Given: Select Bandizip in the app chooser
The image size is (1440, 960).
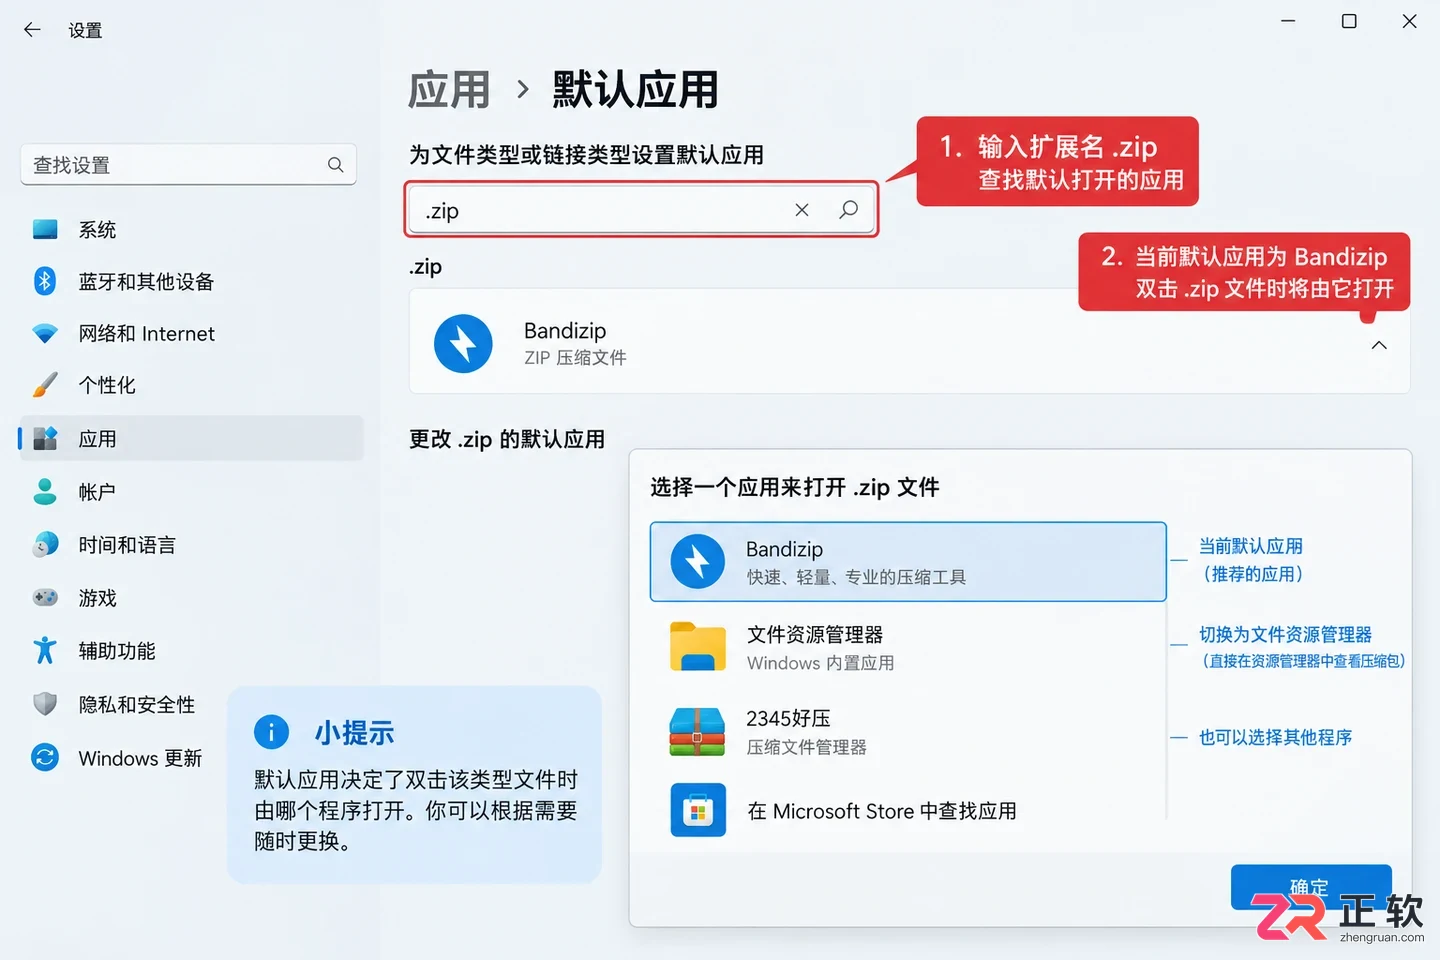Looking at the screenshot, I should click(908, 562).
